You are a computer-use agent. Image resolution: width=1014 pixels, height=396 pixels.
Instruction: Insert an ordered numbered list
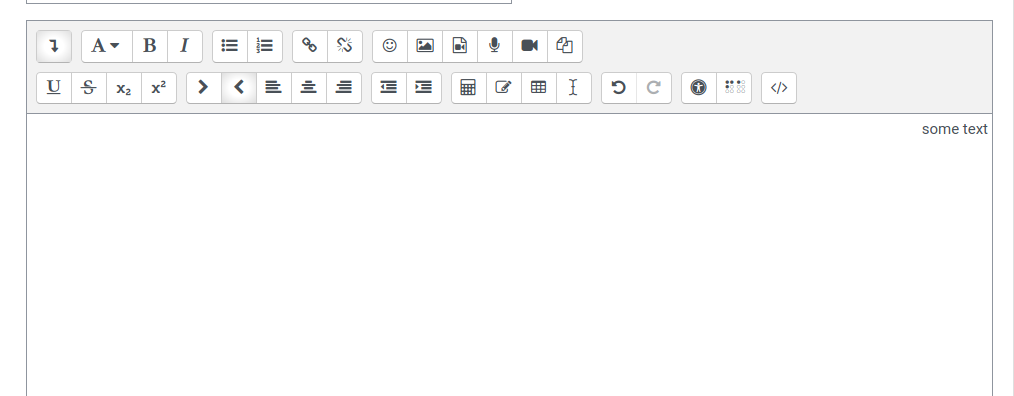pyautogui.click(x=265, y=46)
